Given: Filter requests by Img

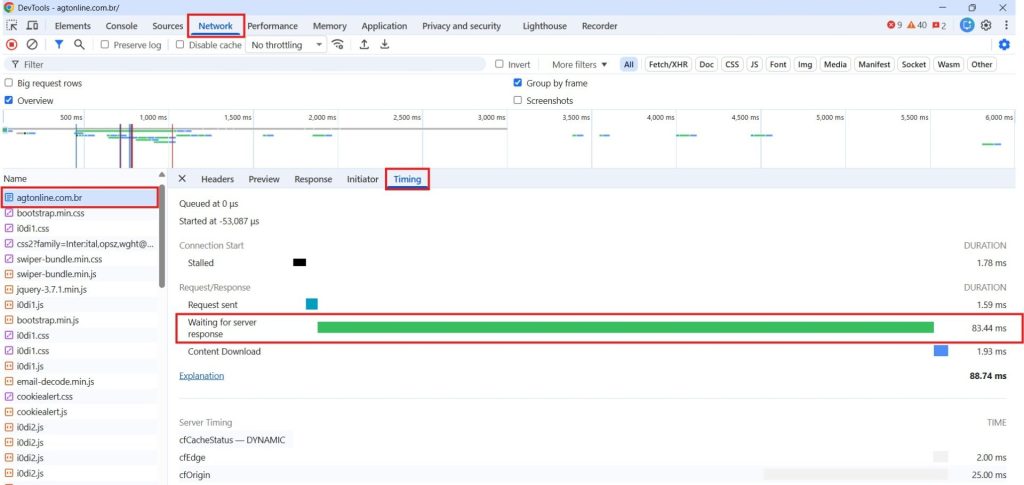Looking at the screenshot, I should pos(805,65).
